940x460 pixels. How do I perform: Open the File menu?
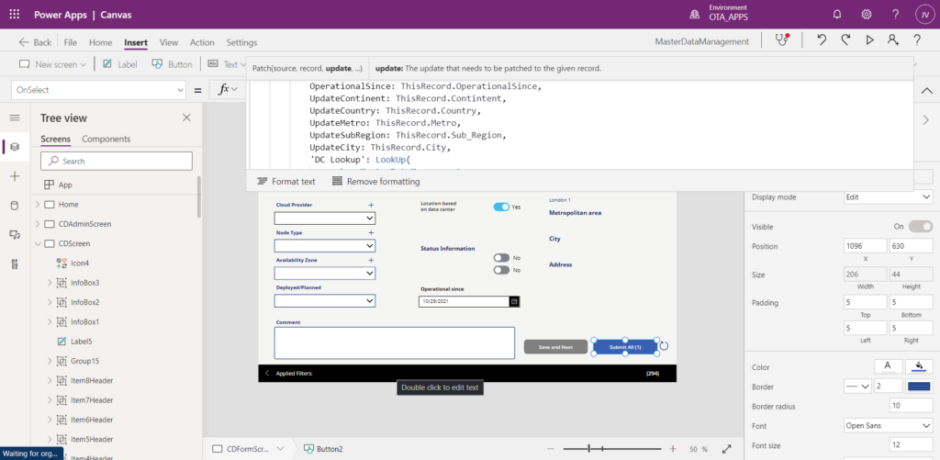(x=70, y=43)
